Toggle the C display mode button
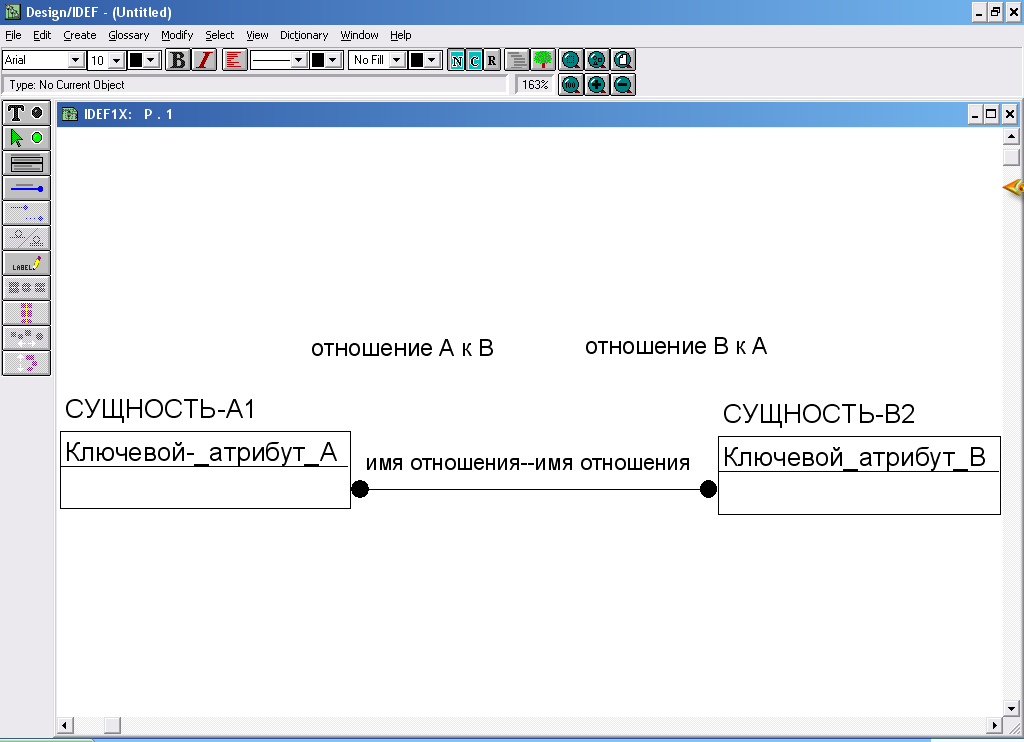Screen dimensions: 1024x742 click(475, 61)
